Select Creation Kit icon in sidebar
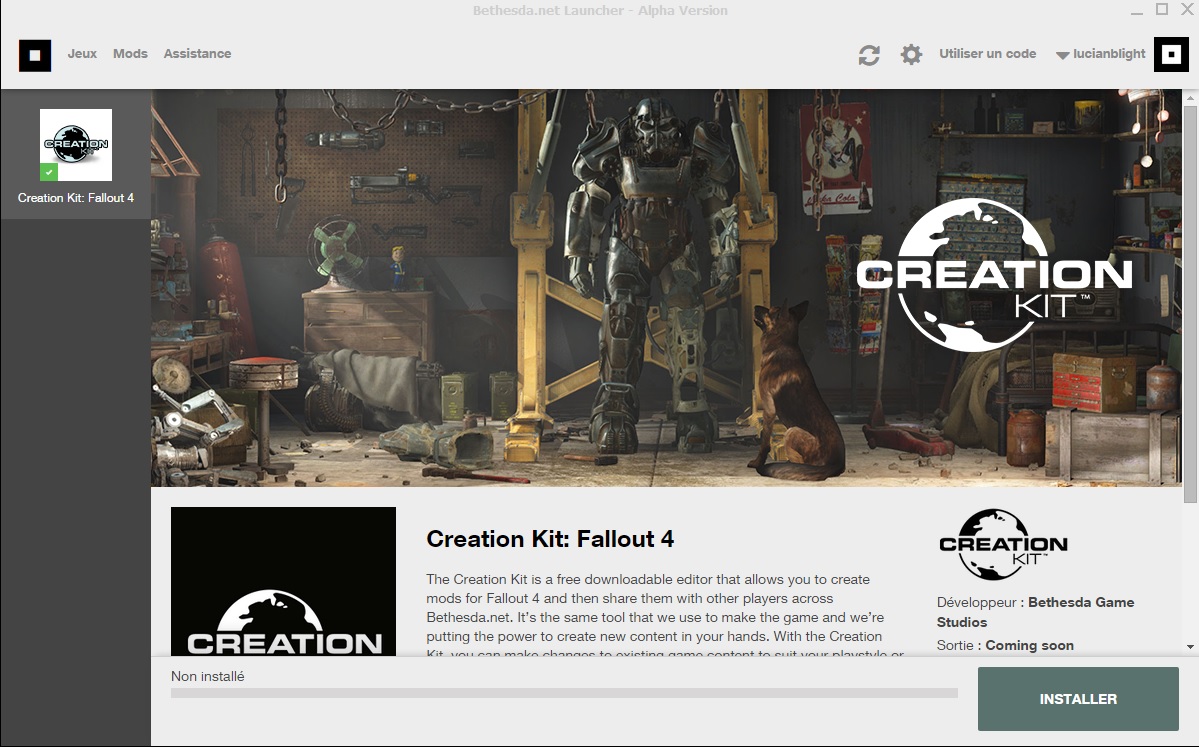The width and height of the screenshot is (1199, 747). click(x=76, y=144)
